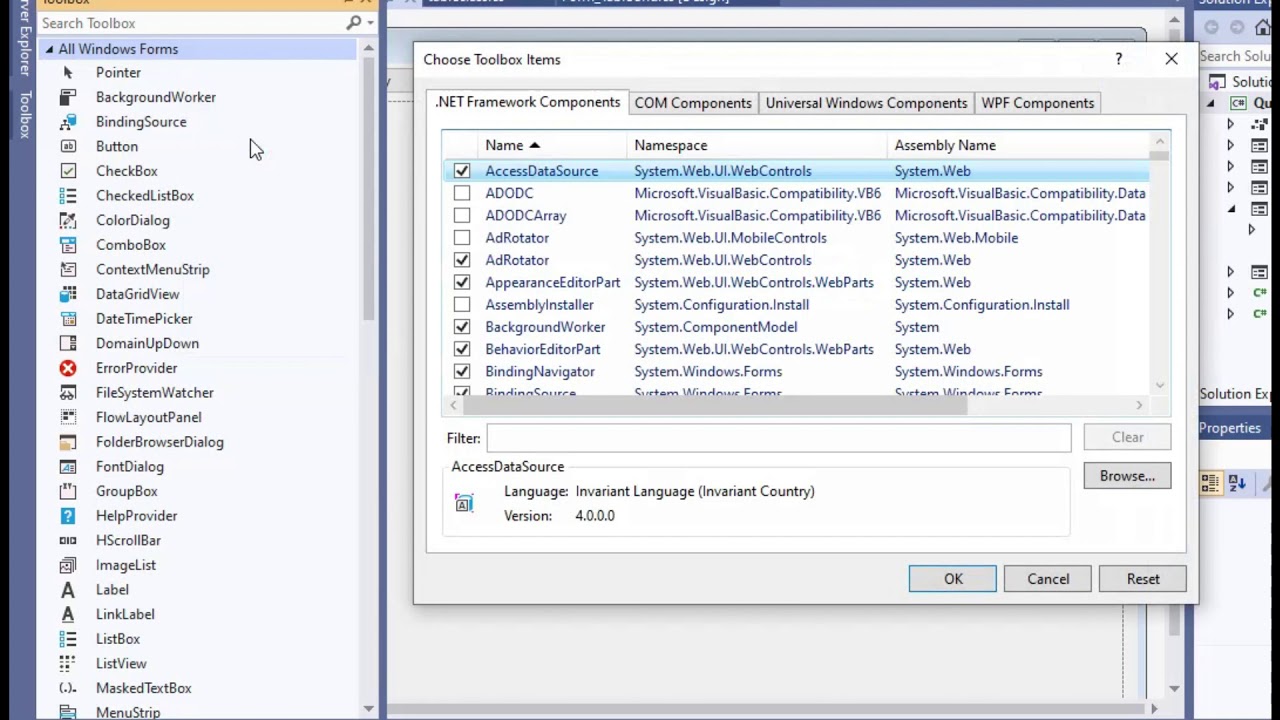Click the toolbox search magnifier icon
Screen dimensions: 1280x720
point(353,23)
